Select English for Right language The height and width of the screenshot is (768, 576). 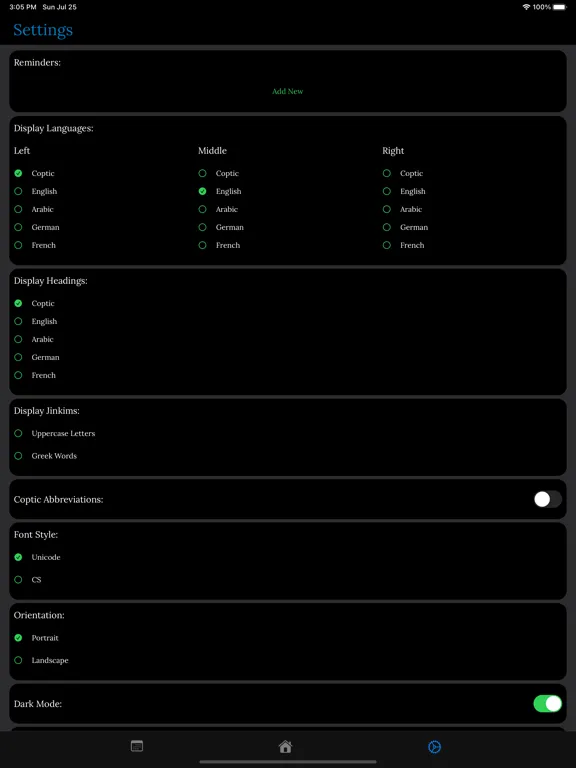point(387,191)
